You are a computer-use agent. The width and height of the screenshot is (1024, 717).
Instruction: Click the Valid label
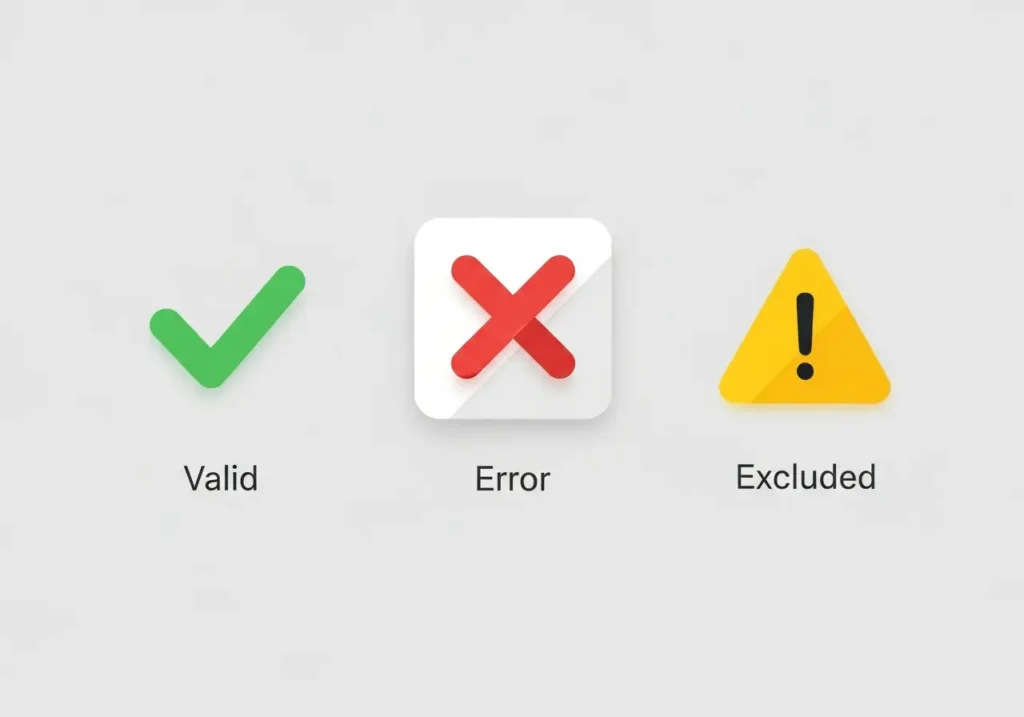click(221, 478)
